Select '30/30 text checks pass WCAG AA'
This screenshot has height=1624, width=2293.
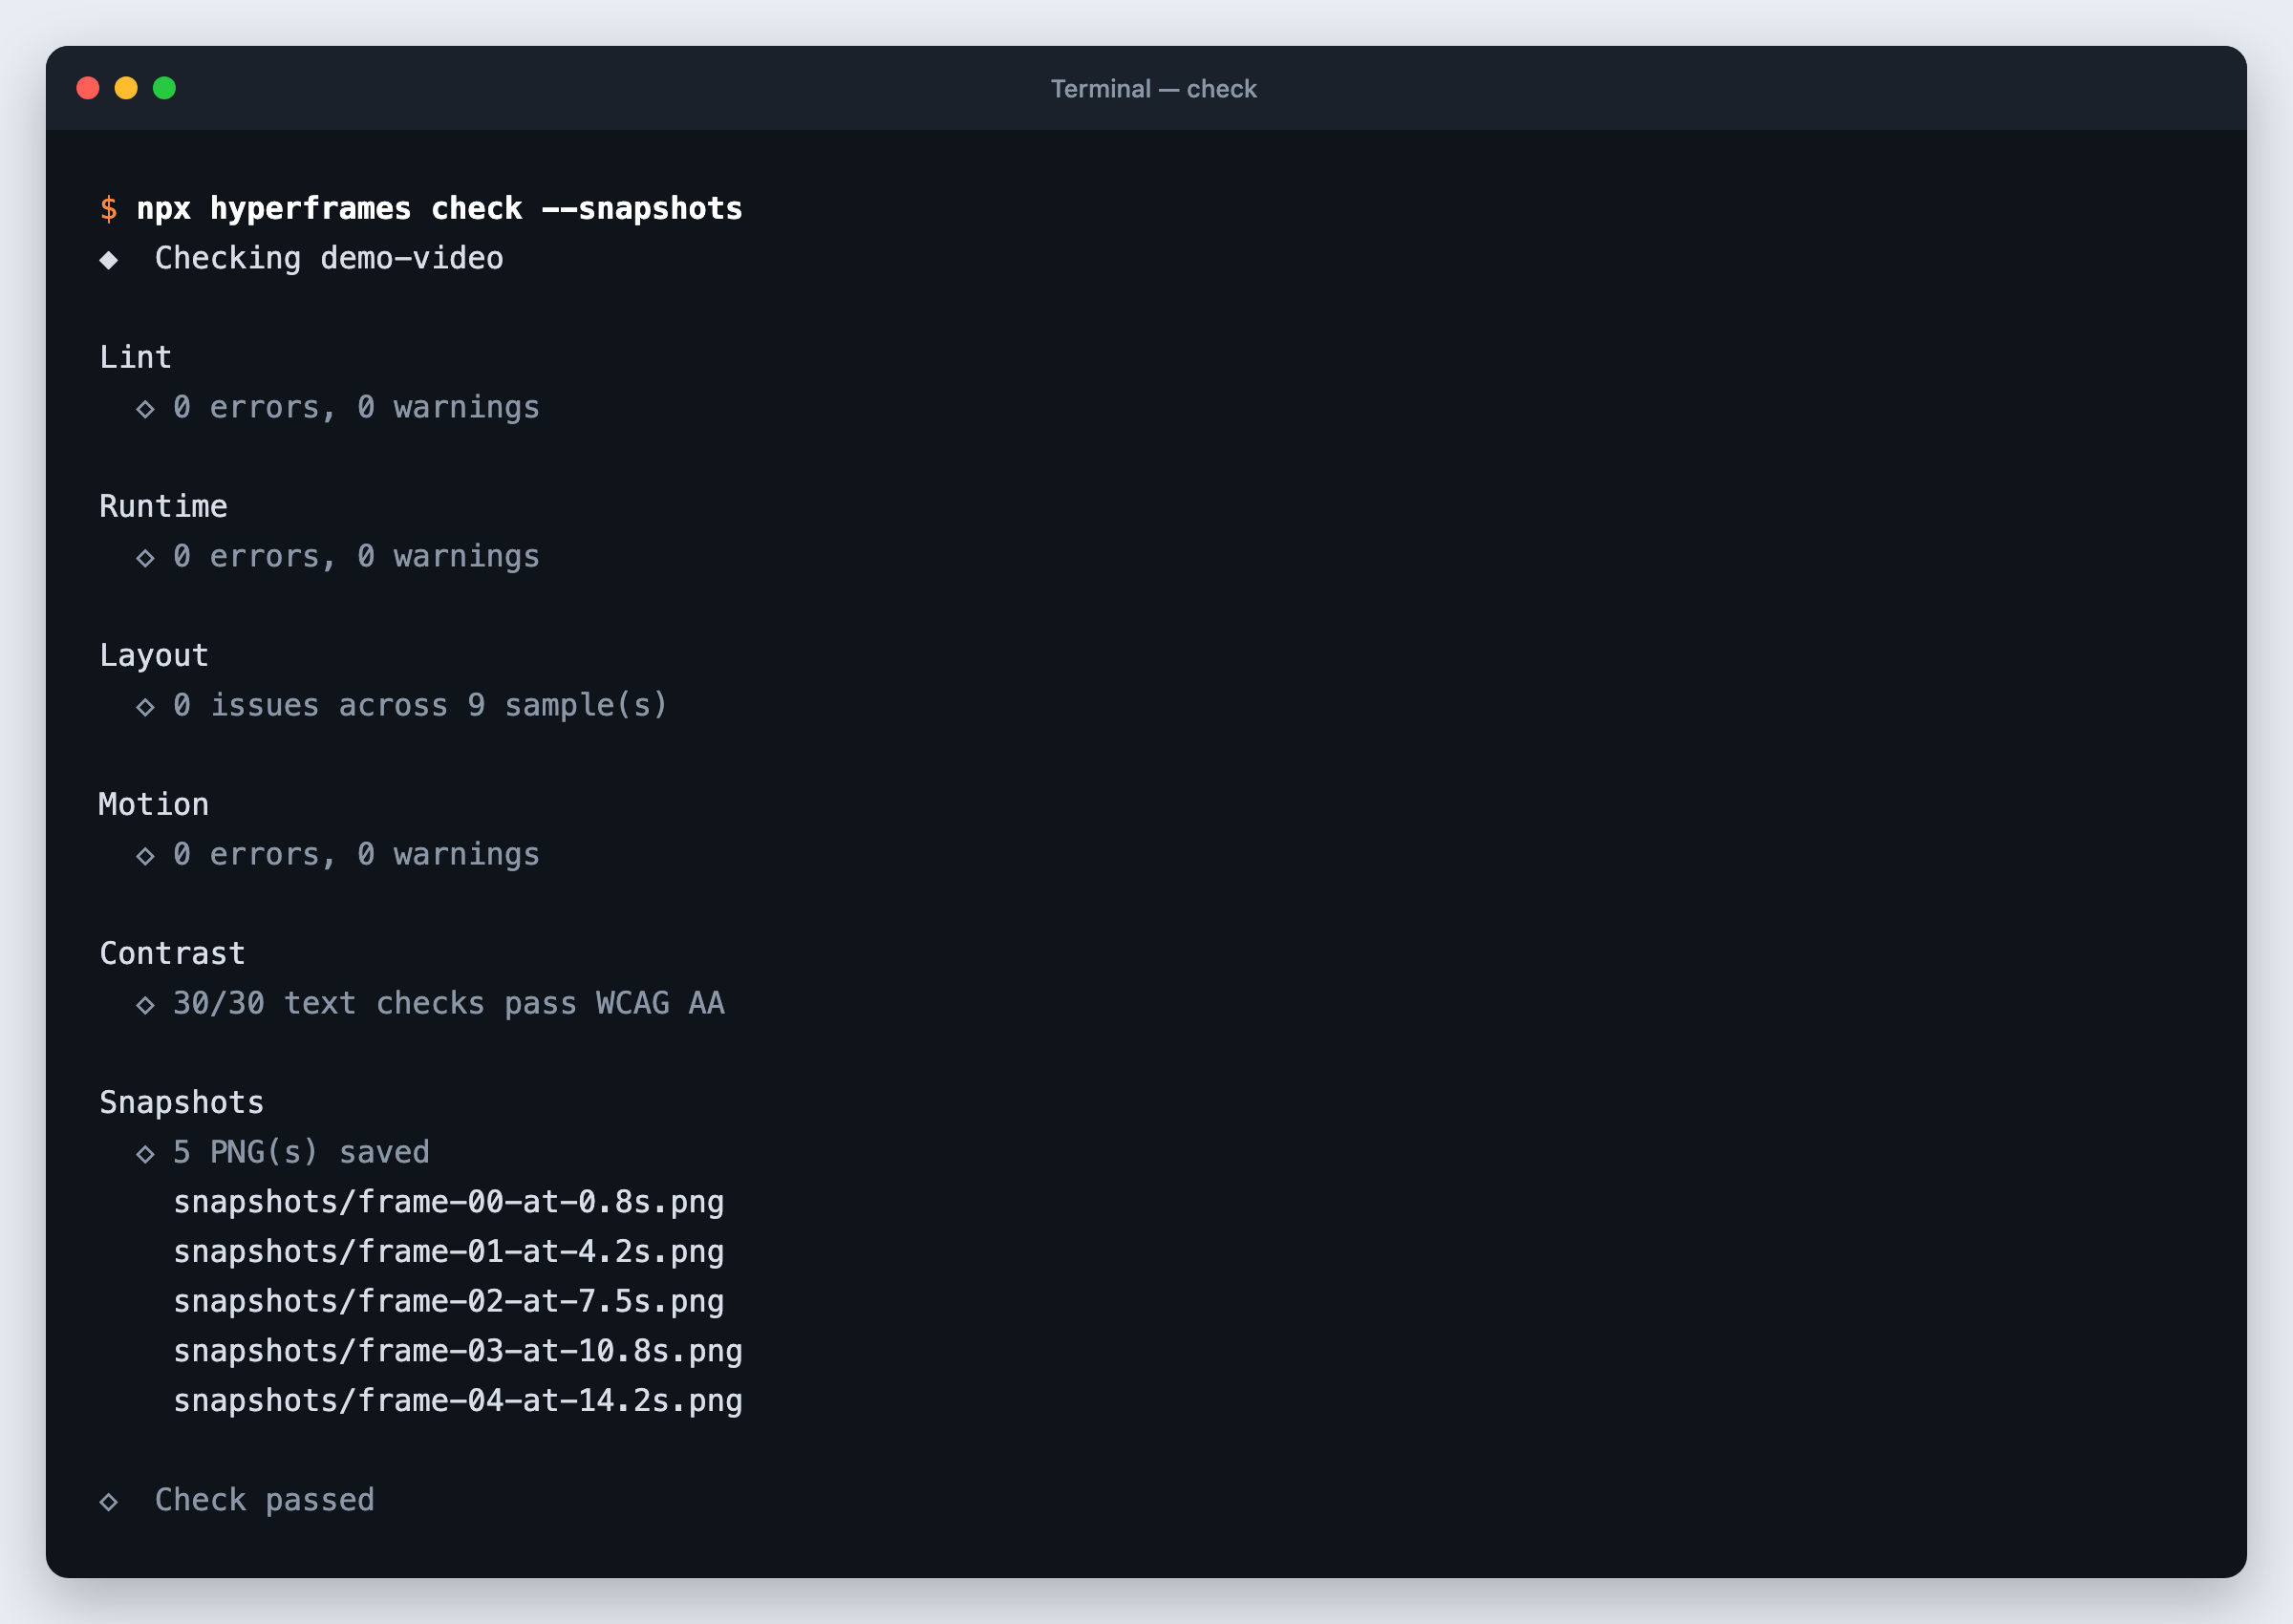[449, 1003]
